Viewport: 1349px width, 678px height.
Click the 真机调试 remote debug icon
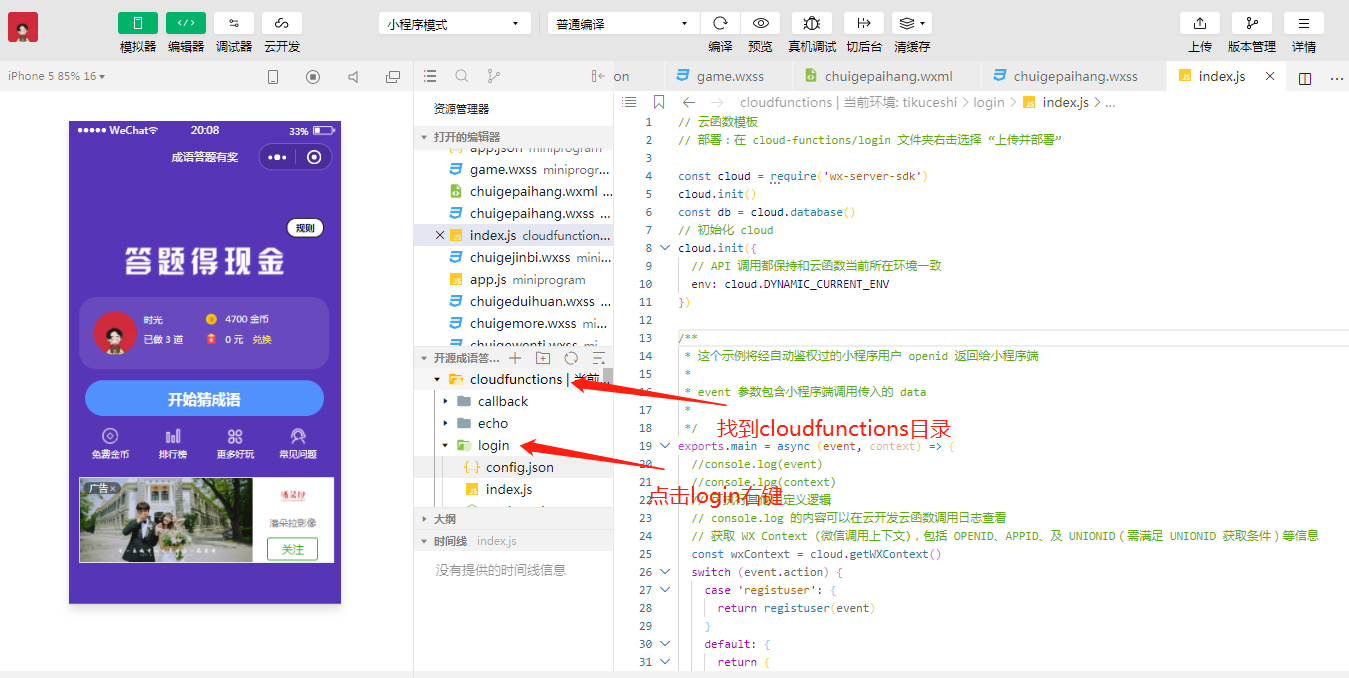812,23
